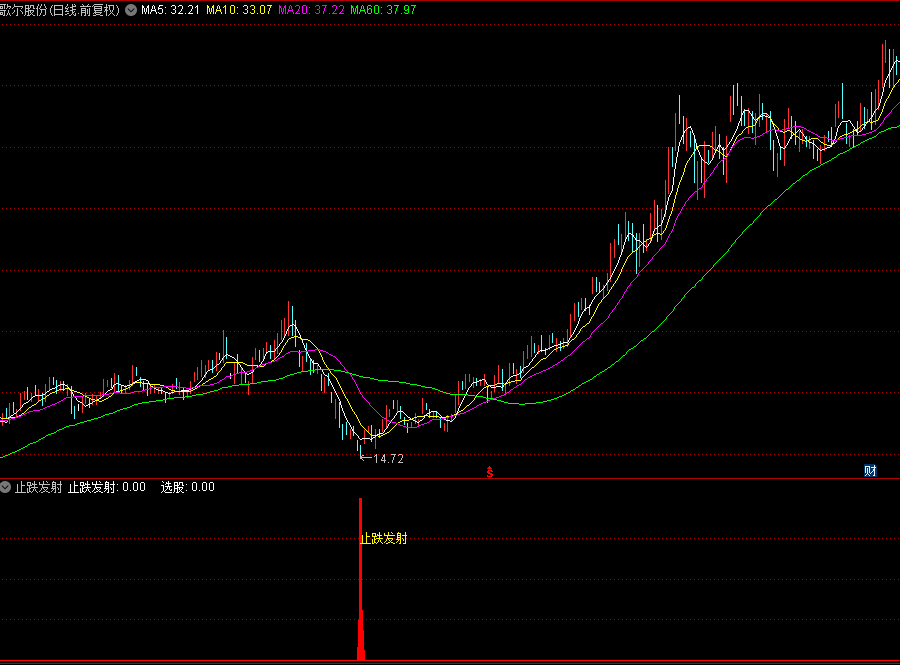This screenshot has width=900, height=665.
Task: Click the MA5: 32.21 label
Action: point(170,10)
